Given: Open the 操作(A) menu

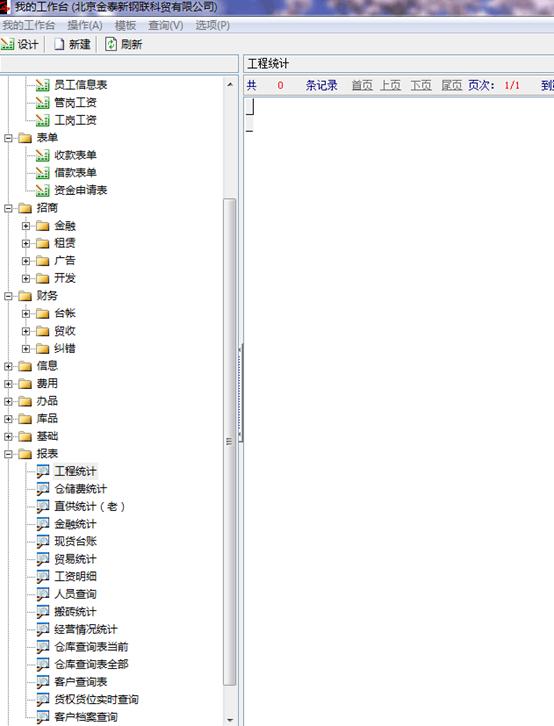Looking at the screenshot, I should click(85, 25).
